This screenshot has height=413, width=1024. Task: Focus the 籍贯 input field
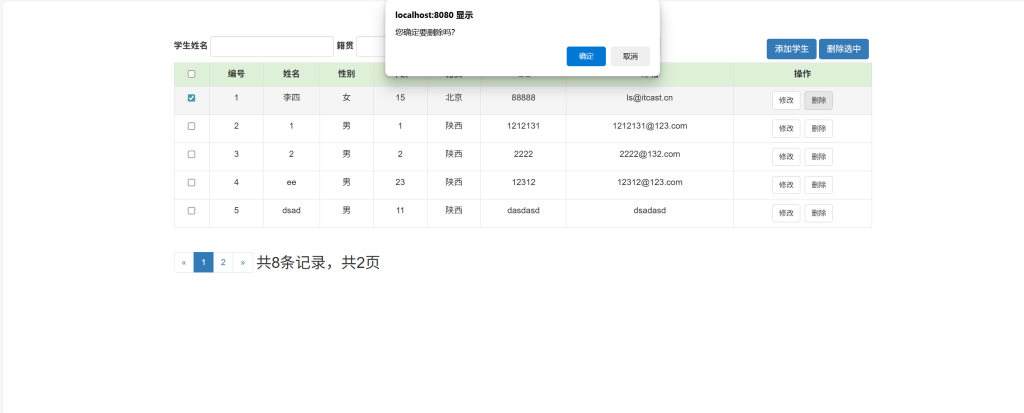click(371, 46)
